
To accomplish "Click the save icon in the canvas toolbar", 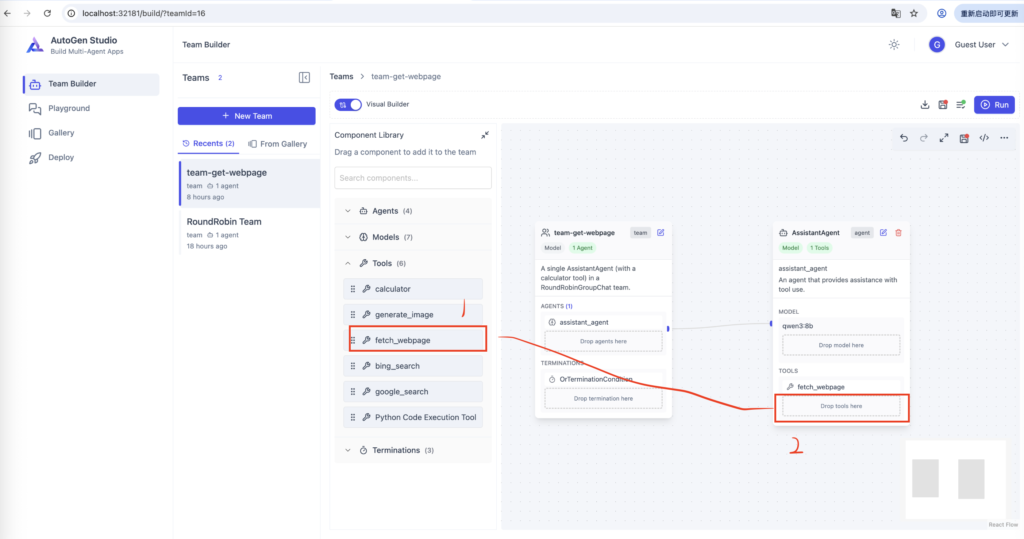I will pyautogui.click(x=964, y=138).
